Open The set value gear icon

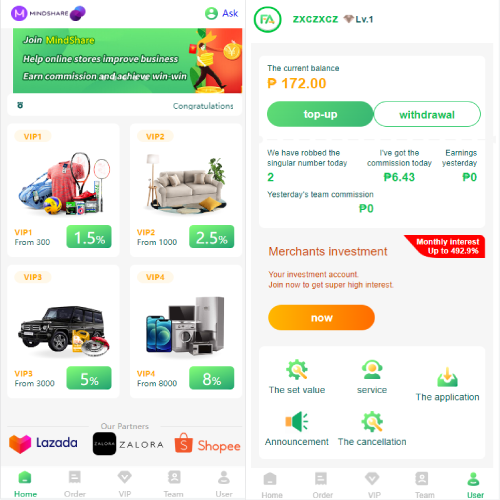click(297, 369)
